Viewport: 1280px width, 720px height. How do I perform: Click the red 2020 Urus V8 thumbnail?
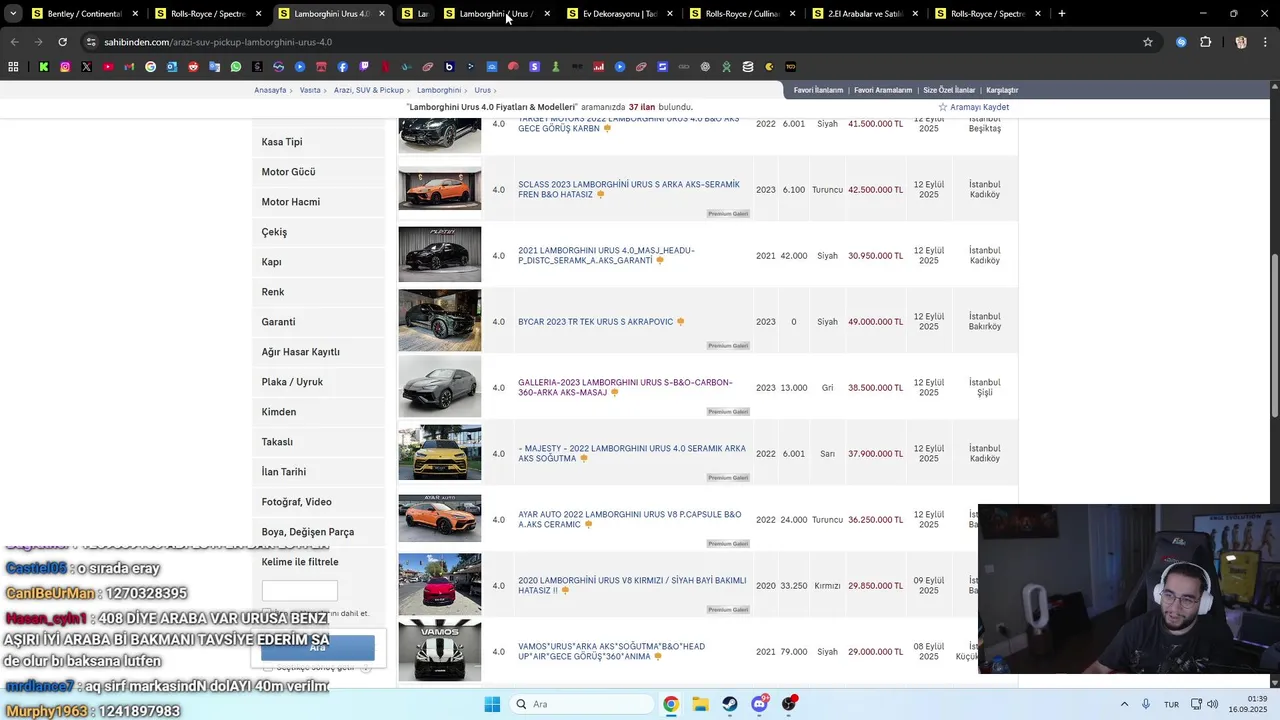click(440, 585)
